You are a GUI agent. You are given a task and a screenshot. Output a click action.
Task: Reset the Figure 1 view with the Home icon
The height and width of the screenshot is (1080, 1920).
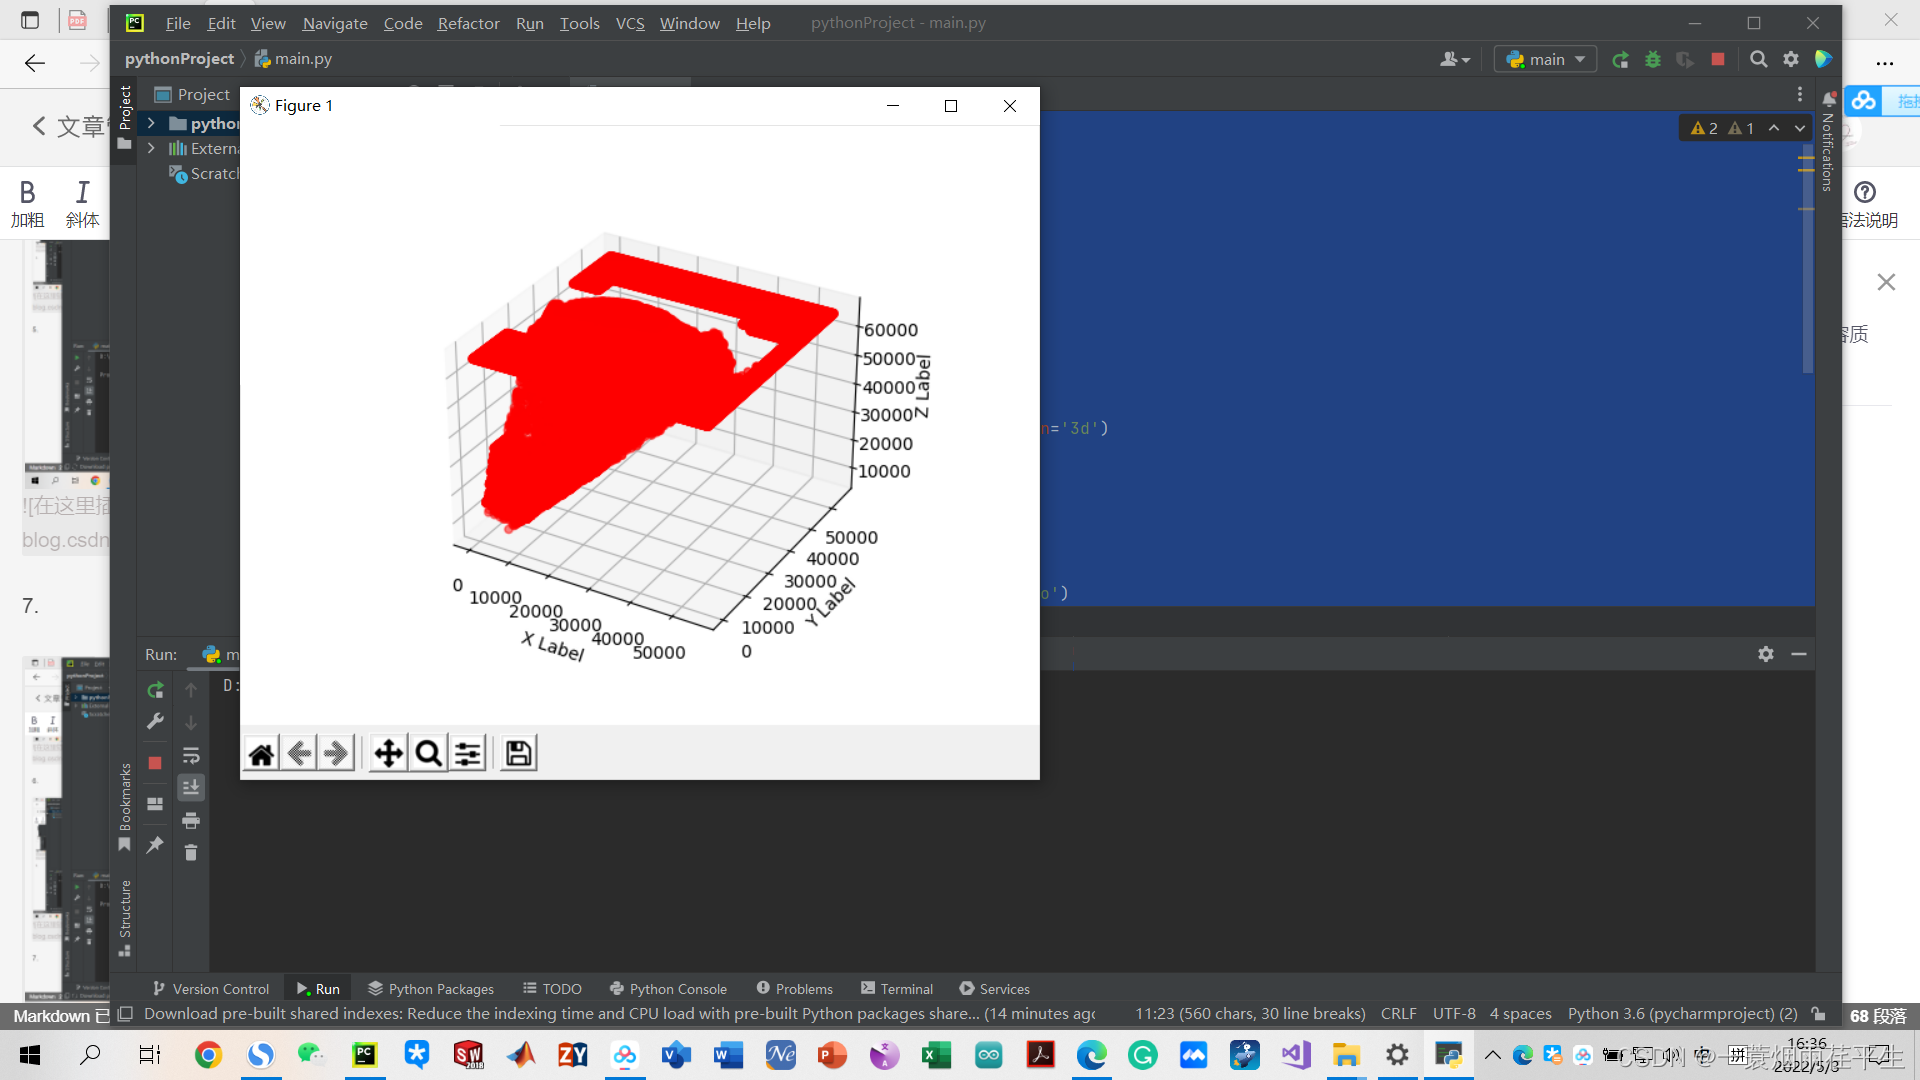click(x=262, y=753)
